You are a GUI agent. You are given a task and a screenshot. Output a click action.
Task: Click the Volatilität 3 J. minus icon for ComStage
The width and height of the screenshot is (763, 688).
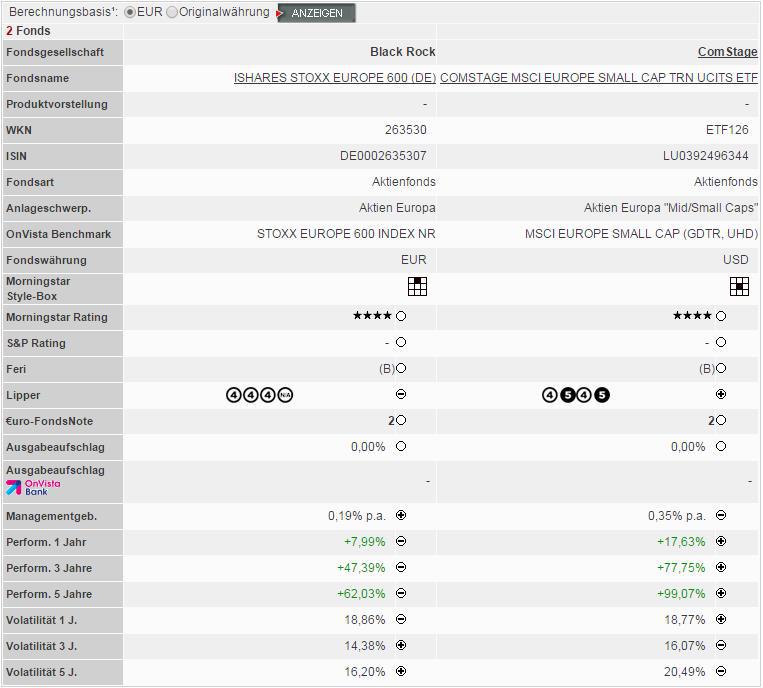point(721,645)
